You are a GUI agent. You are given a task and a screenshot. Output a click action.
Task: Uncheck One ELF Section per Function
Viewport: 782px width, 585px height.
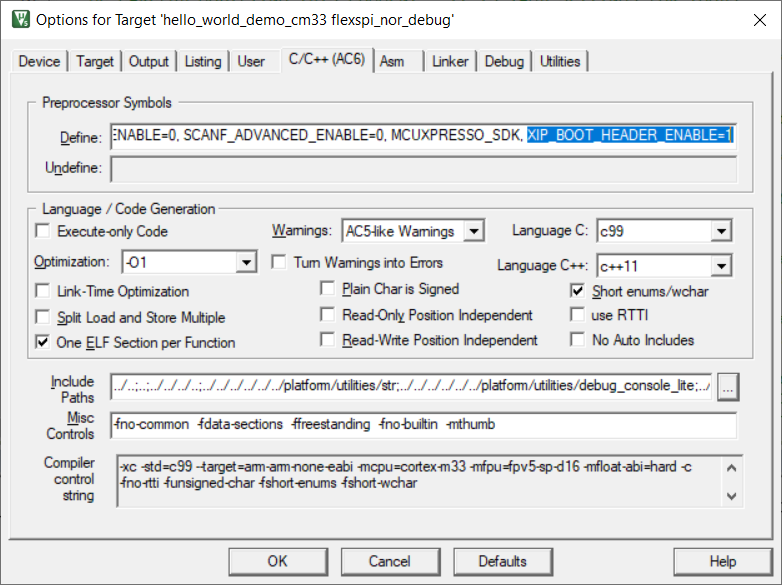coord(43,342)
